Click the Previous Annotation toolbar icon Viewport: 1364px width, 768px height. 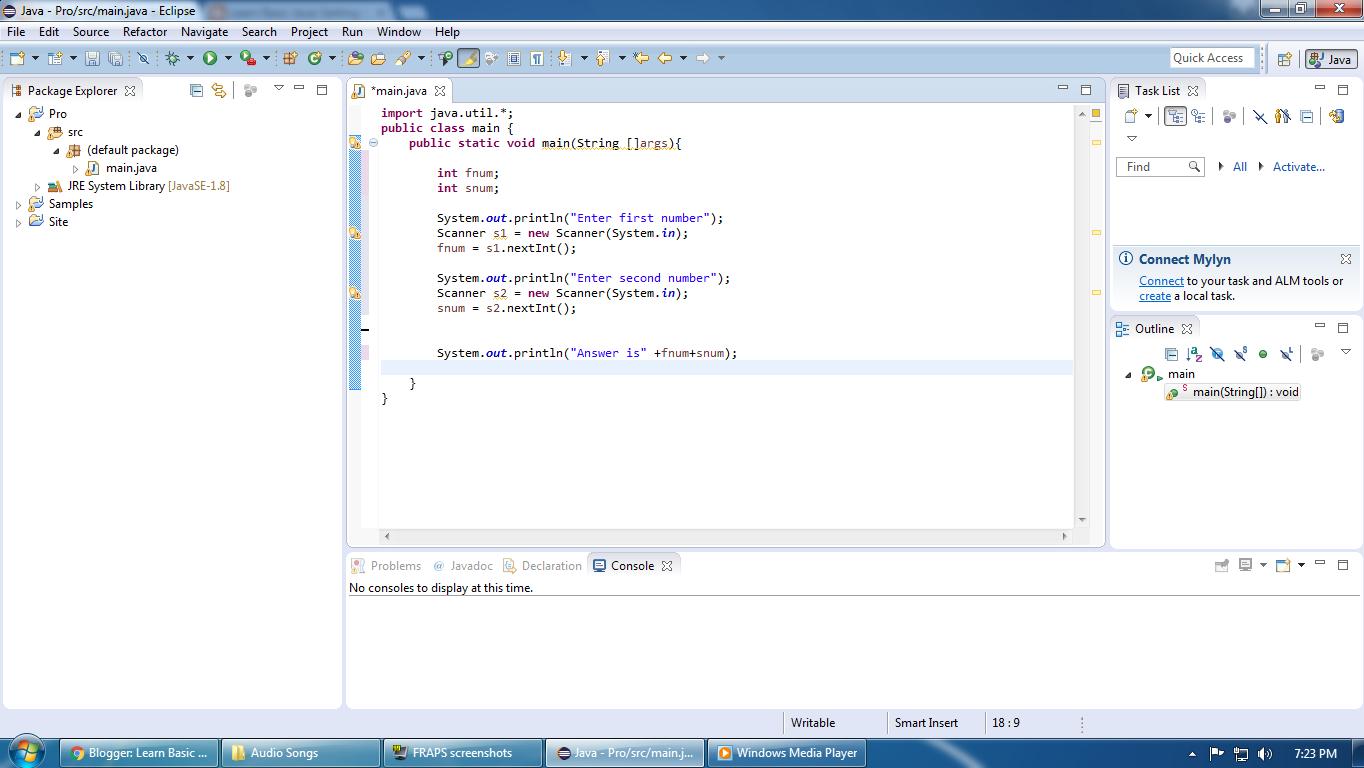click(x=602, y=58)
